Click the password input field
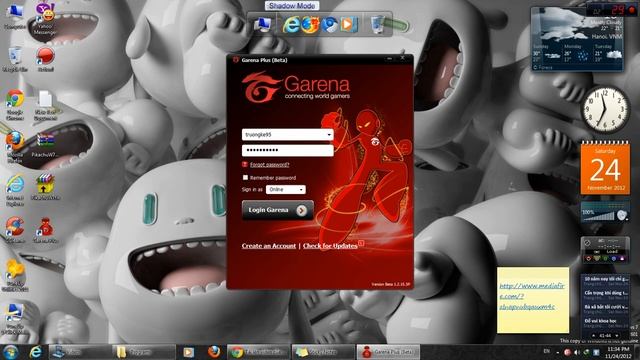The image size is (640, 360). (x=287, y=150)
